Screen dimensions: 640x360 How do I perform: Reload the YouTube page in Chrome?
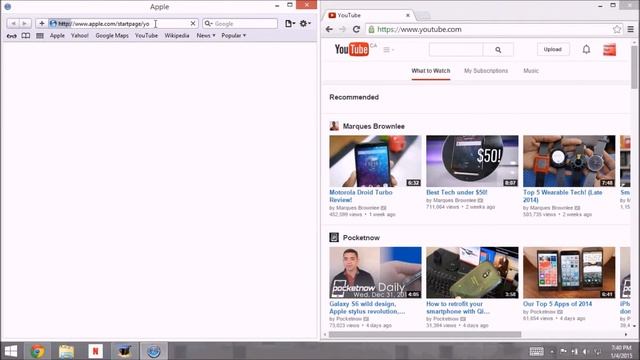coord(356,29)
